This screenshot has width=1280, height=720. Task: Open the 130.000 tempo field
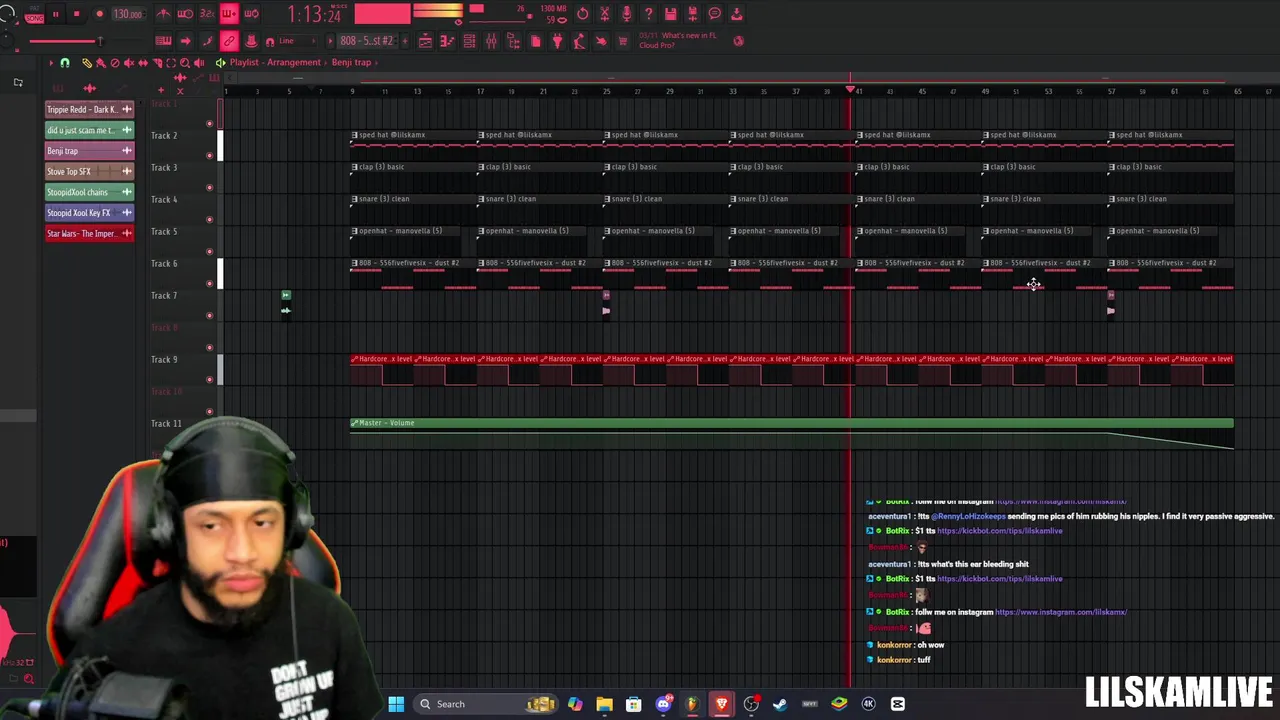127,14
